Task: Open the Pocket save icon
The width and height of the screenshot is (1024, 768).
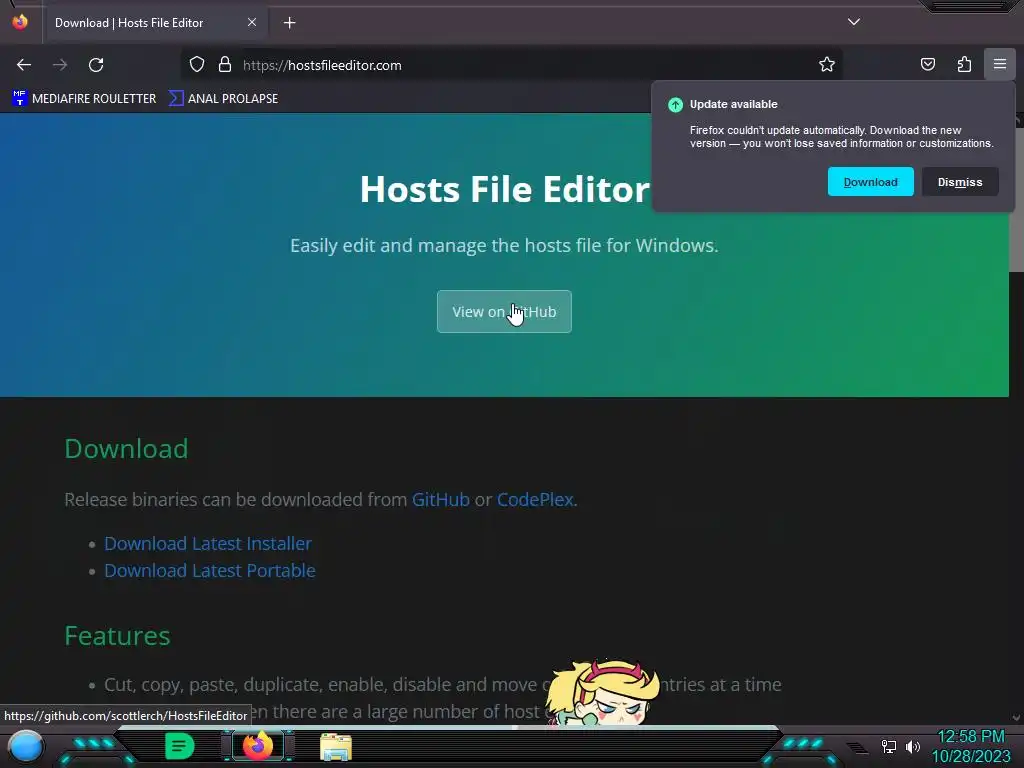Action: pos(927,64)
